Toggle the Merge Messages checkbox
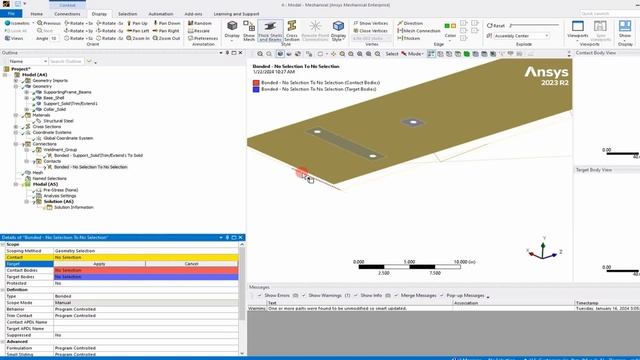This screenshot has height=360, width=640. coord(396,295)
